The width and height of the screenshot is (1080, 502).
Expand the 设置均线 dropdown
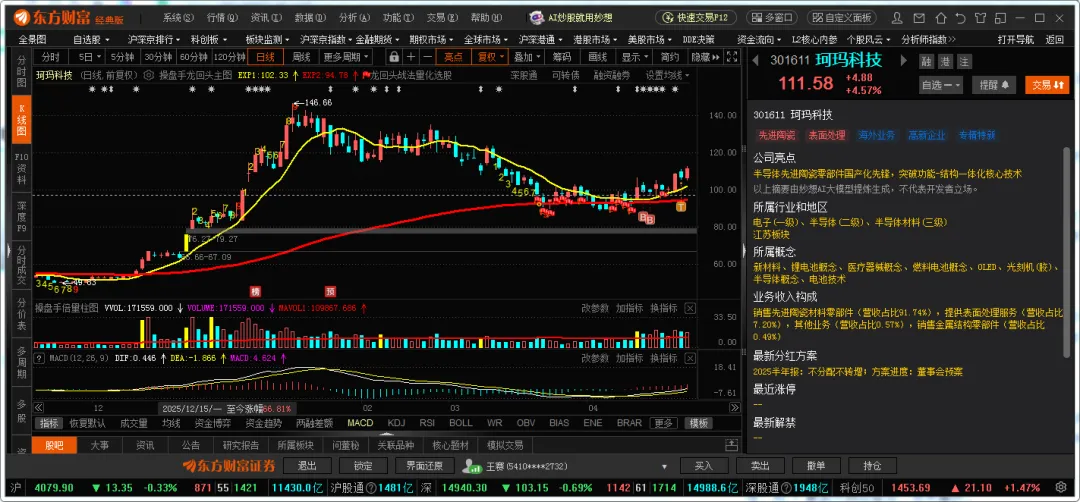tap(667, 75)
